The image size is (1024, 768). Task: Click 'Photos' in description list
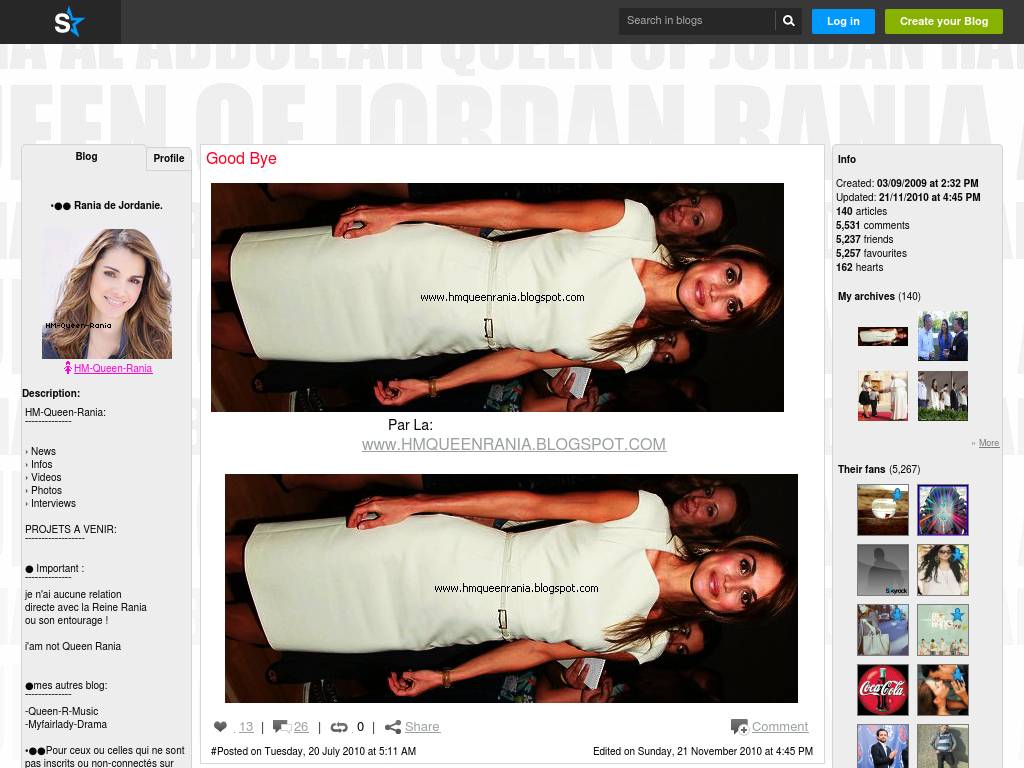[46, 490]
